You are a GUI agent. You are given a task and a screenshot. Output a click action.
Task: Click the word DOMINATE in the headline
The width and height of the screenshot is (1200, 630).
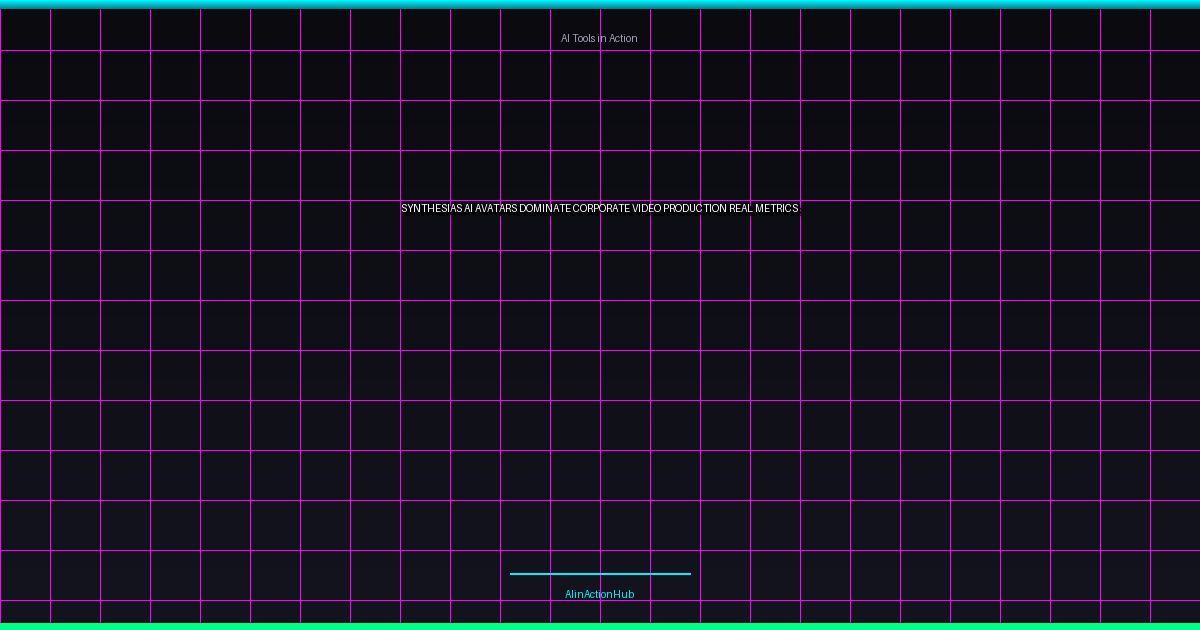[x=545, y=209]
